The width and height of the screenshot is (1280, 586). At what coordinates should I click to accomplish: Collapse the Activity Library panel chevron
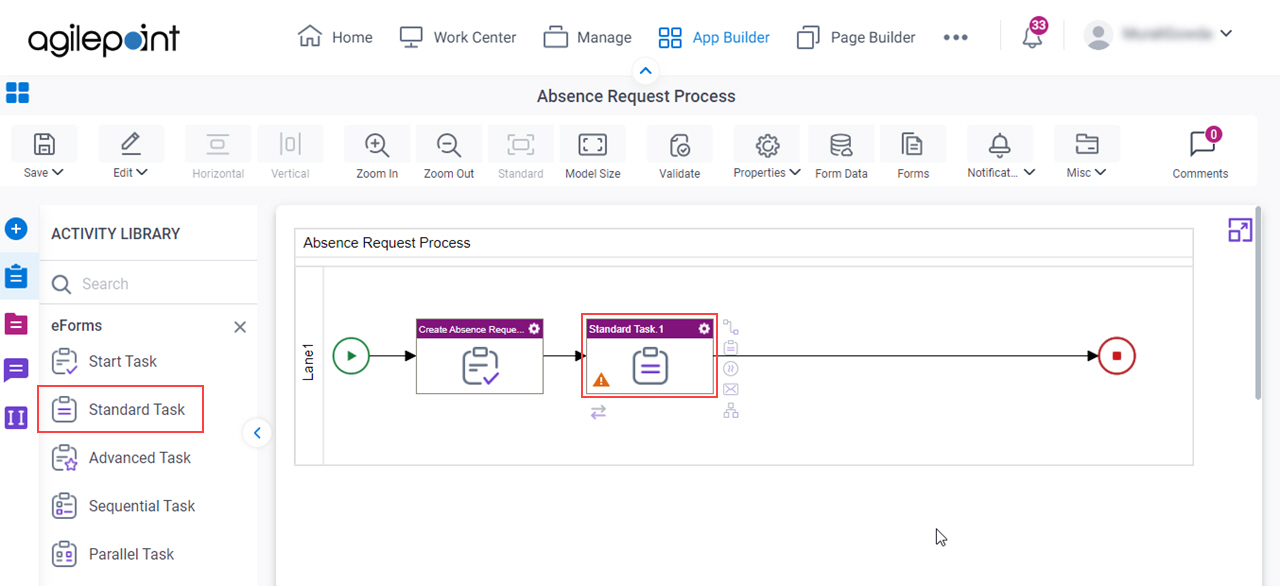coord(257,433)
